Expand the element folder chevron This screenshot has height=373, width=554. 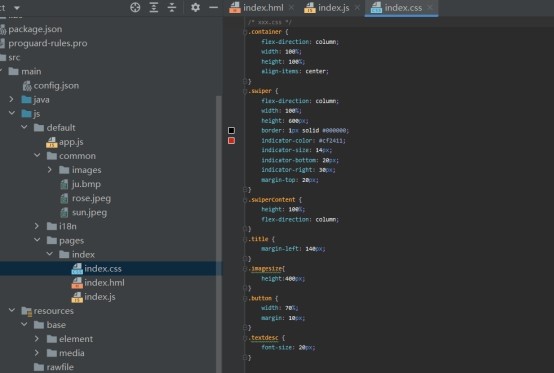tap(37, 338)
